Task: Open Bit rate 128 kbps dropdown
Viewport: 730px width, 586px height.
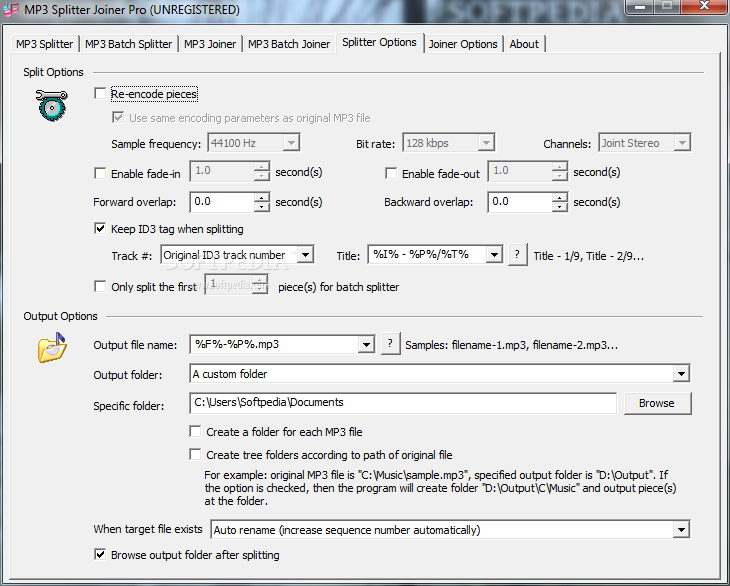Action: pos(486,143)
